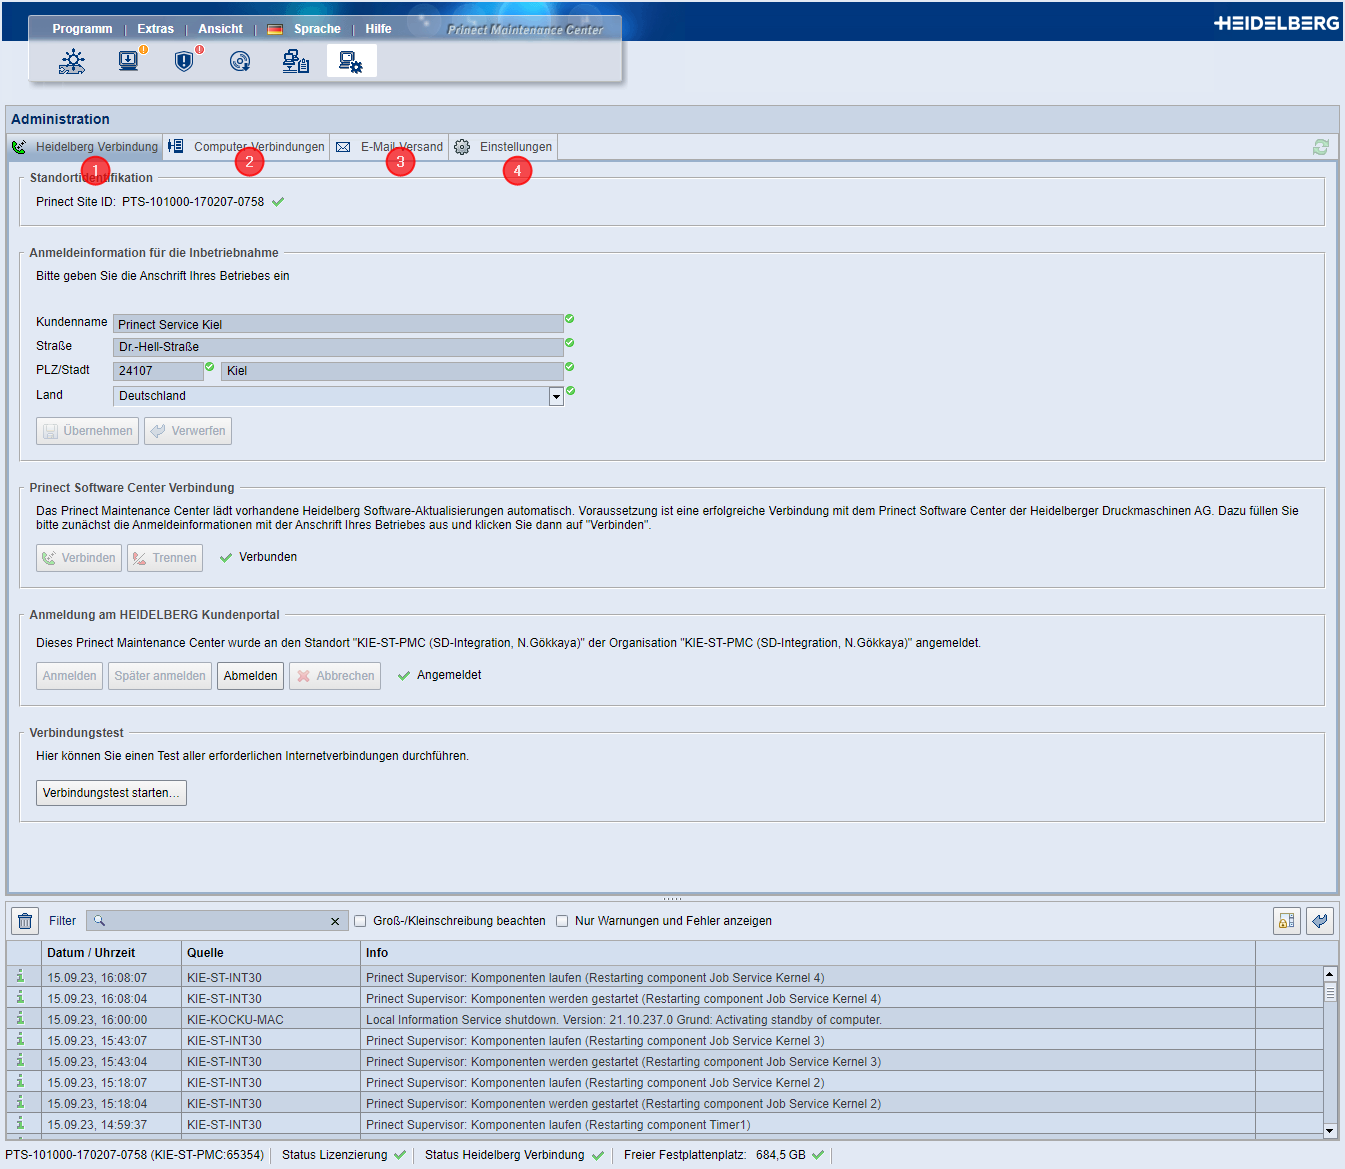Click the Verbinden button

(x=79, y=558)
